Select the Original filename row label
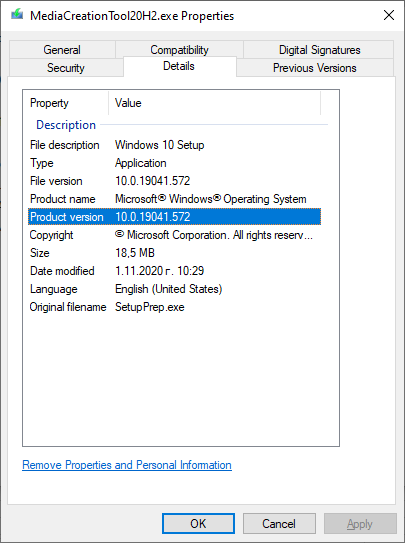The width and height of the screenshot is (405, 543). pyautogui.click(x=68, y=307)
